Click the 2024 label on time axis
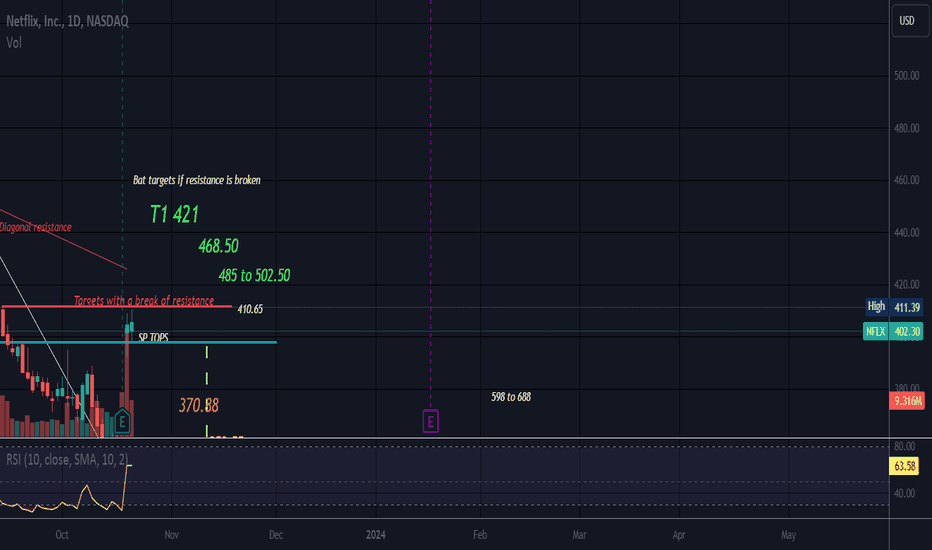932x550 pixels. coord(376,535)
